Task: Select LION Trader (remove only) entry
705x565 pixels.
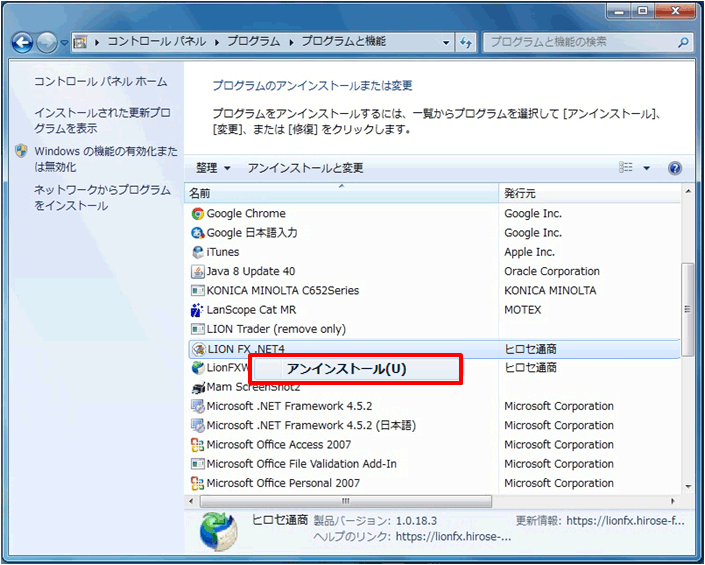Action: (x=276, y=329)
